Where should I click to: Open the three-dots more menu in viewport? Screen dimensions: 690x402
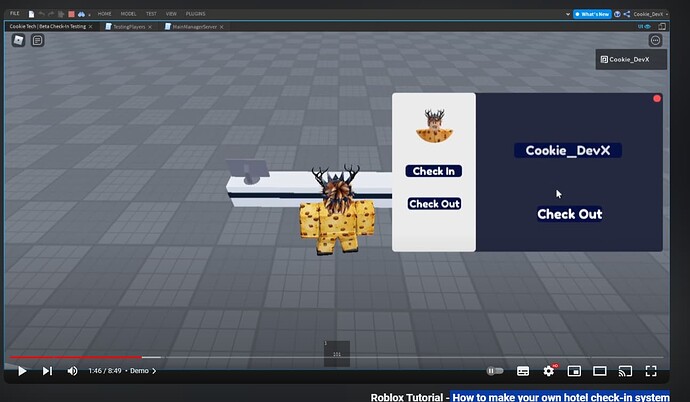[655, 40]
